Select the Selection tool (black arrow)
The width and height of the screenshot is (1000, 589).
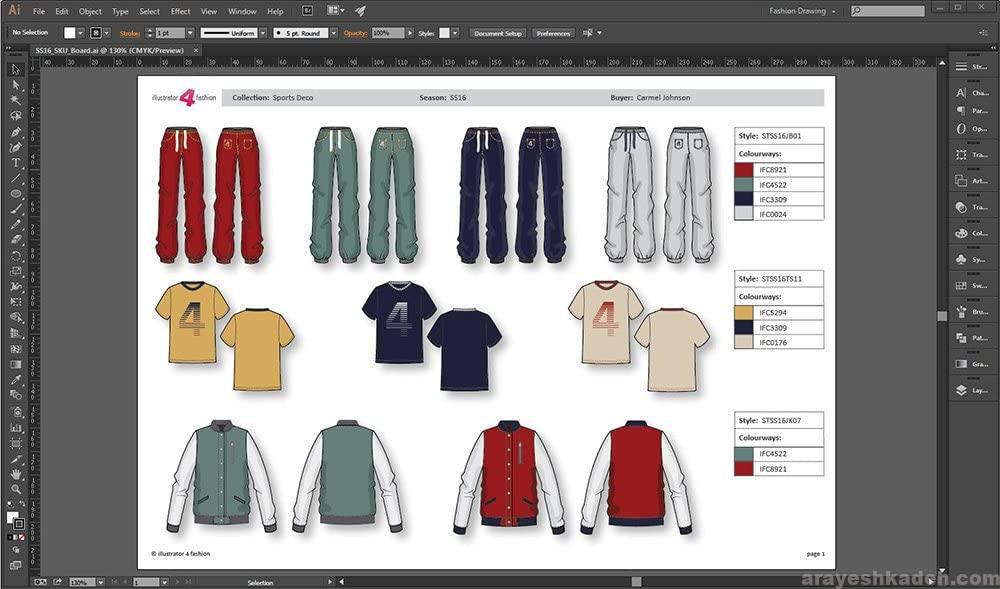16,70
